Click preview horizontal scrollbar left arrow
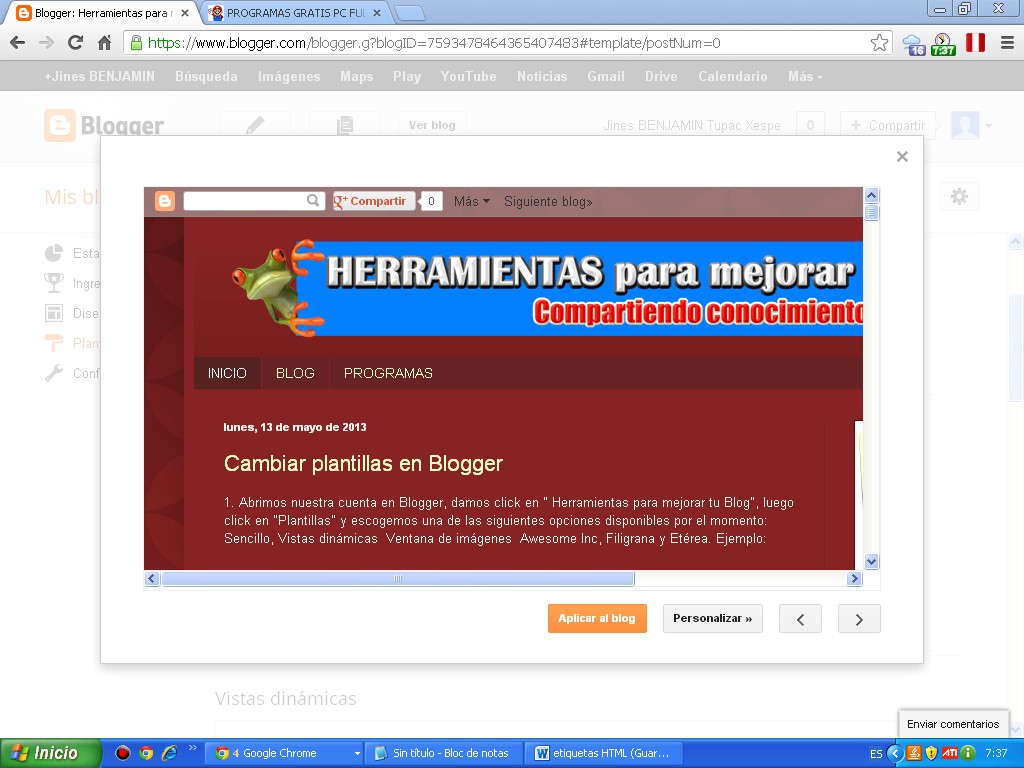Screen dimensions: 1024x768 [152, 579]
